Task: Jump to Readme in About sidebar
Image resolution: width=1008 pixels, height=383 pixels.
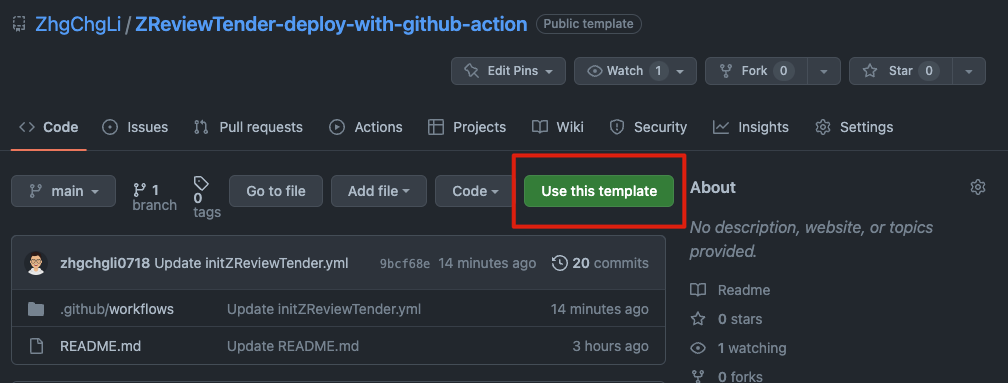Action: [730, 290]
